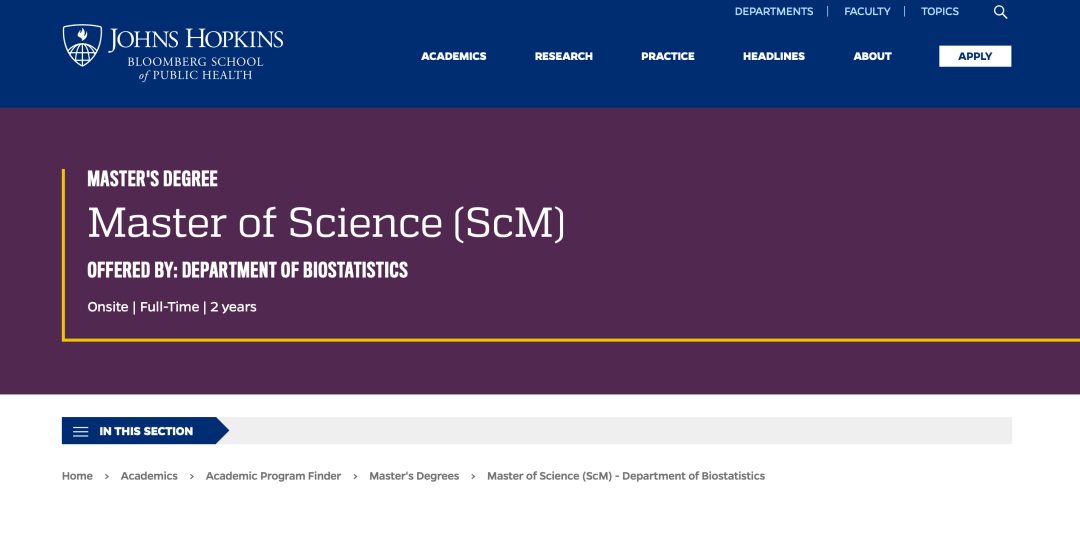
Task: Click the Johns Hopkins Bloomberg School logo
Action: [173, 53]
